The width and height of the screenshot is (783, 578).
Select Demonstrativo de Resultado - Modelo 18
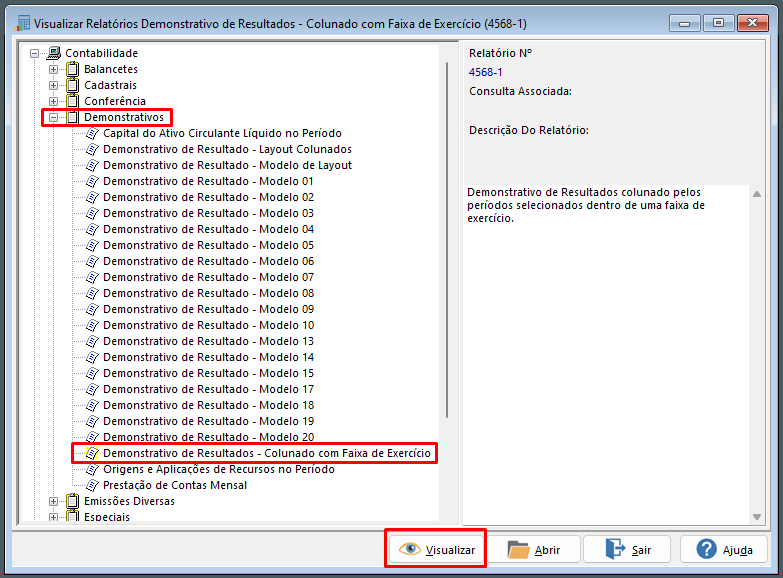click(x=208, y=405)
